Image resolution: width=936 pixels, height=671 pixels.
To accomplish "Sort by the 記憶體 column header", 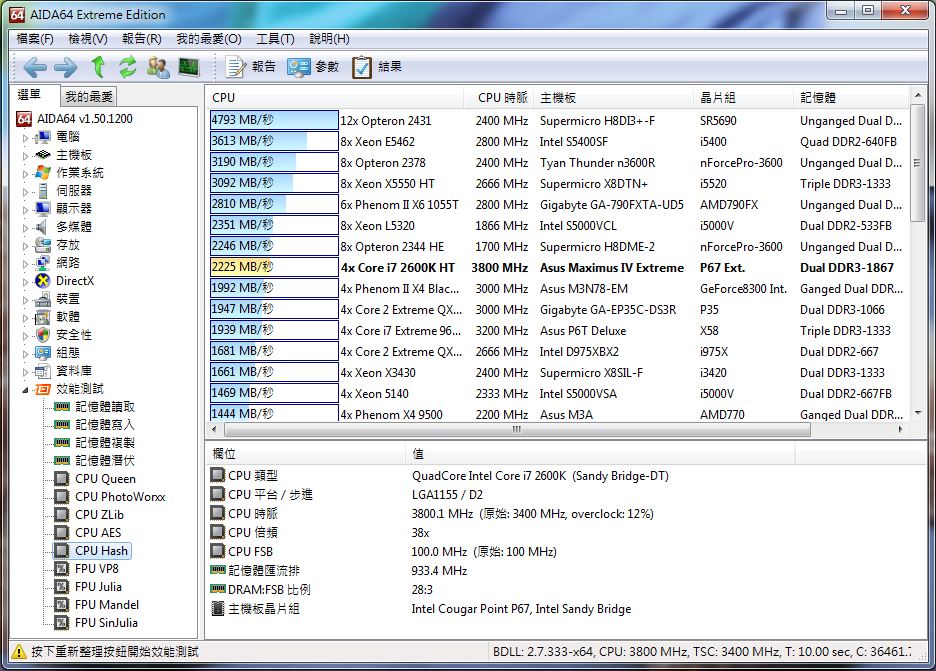I will (851, 97).
